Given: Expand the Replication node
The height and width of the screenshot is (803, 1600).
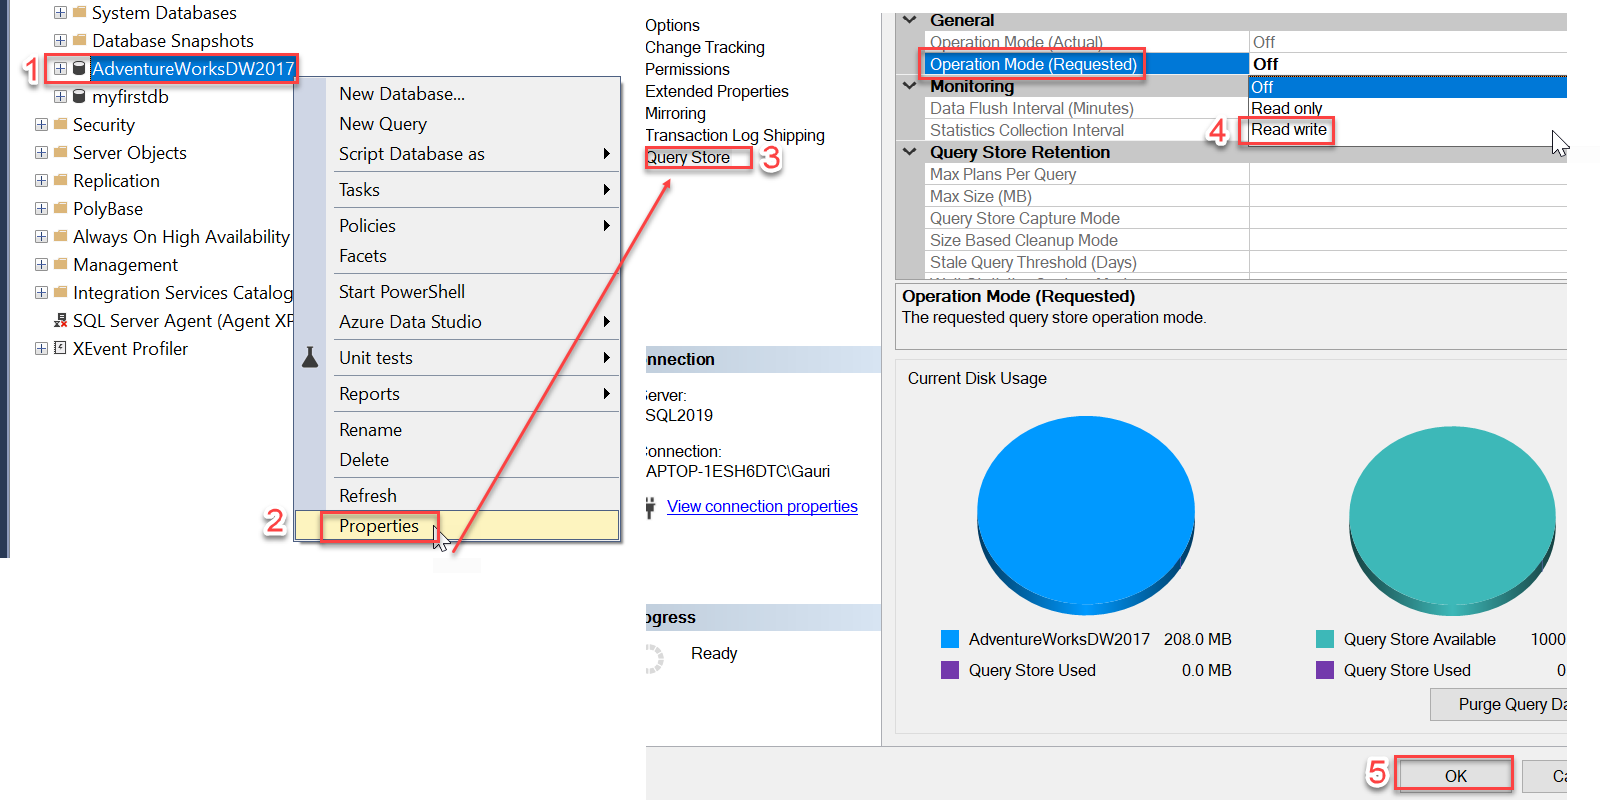Looking at the screenshot, I should 41,181.
